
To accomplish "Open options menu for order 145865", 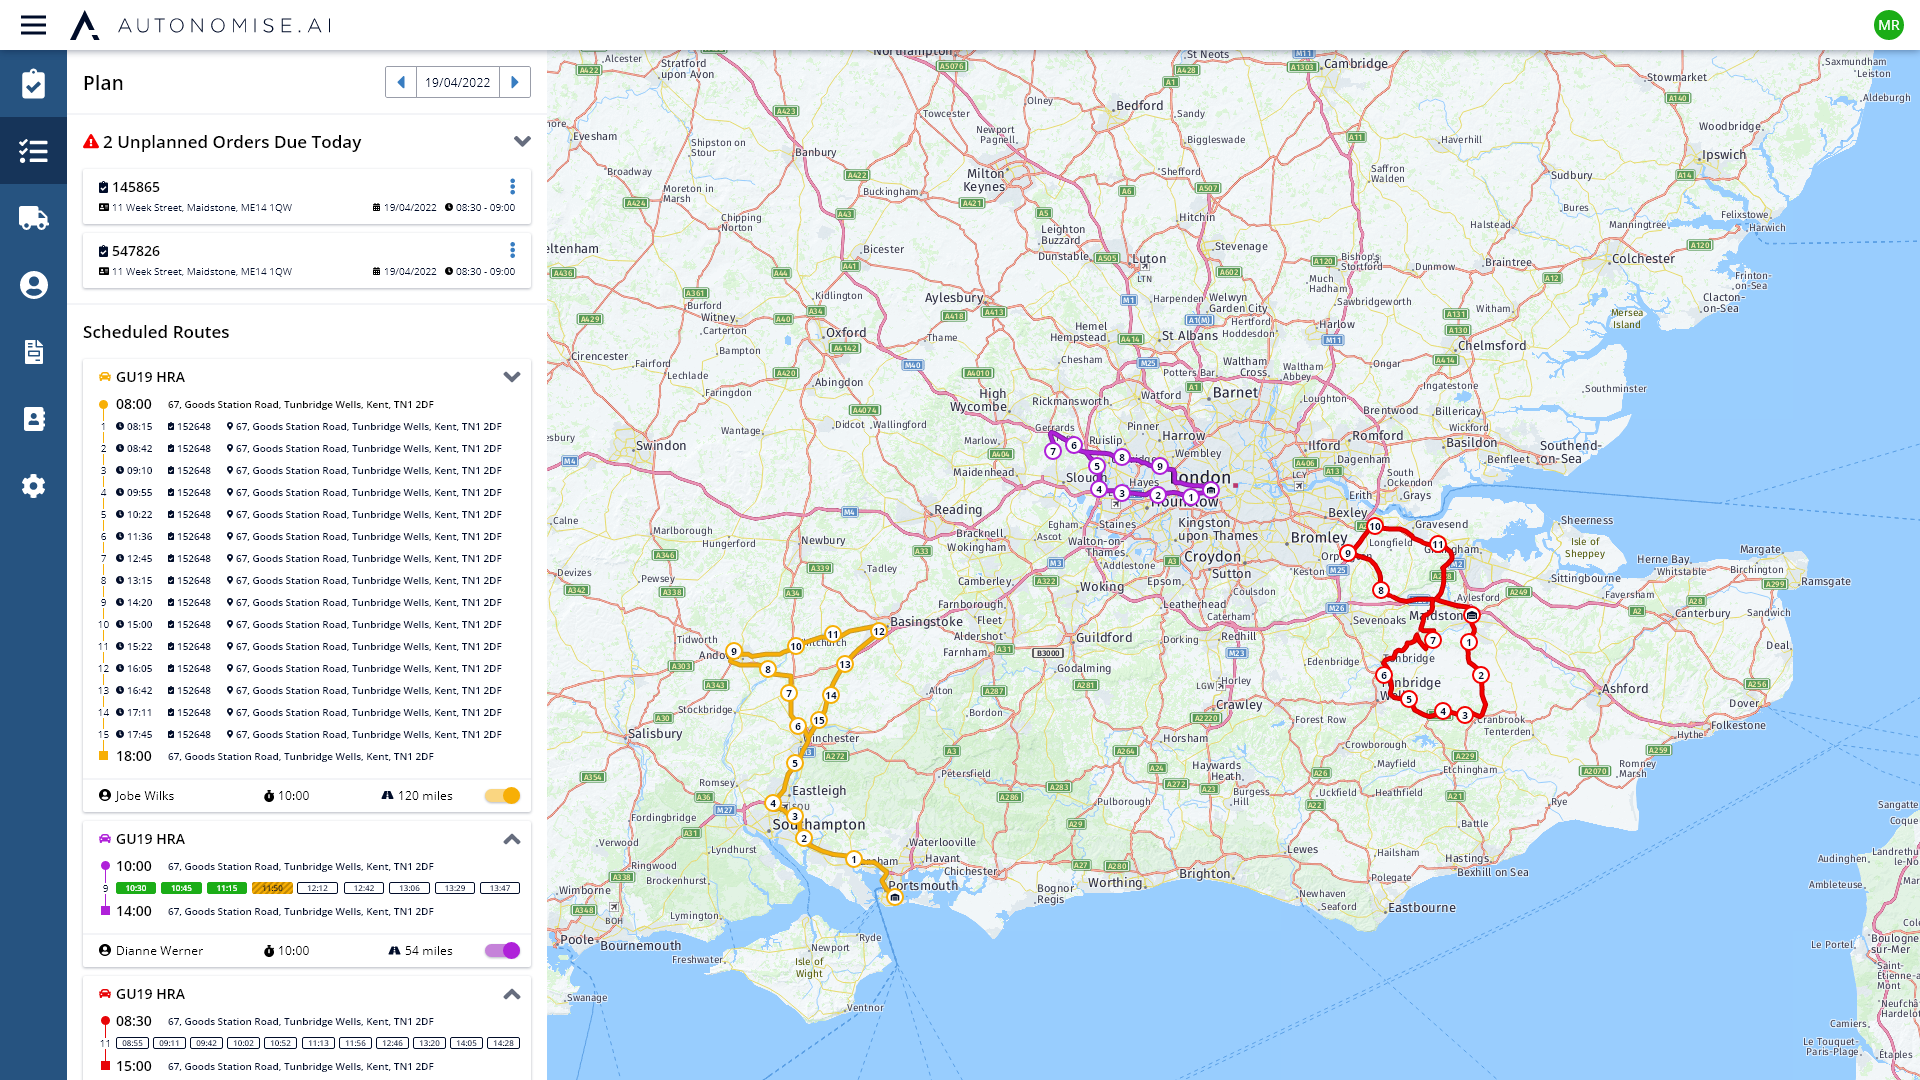I will point(512,187).
